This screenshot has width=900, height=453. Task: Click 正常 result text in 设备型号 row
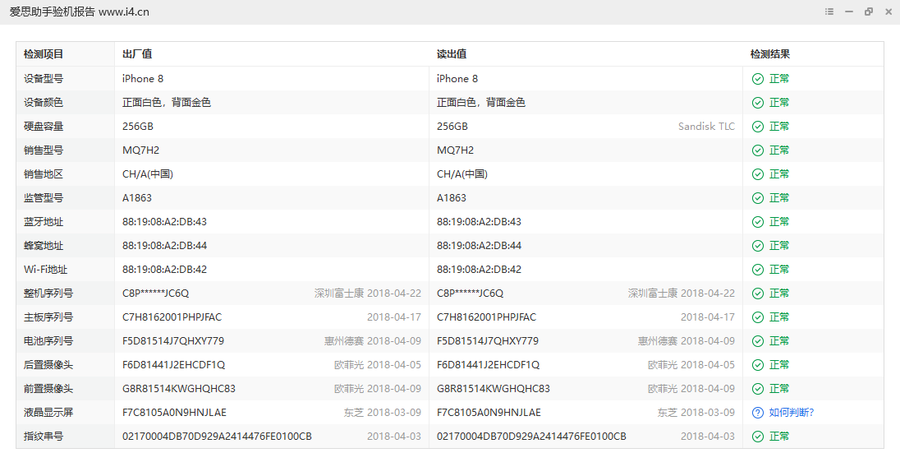(x=779, y=79)
